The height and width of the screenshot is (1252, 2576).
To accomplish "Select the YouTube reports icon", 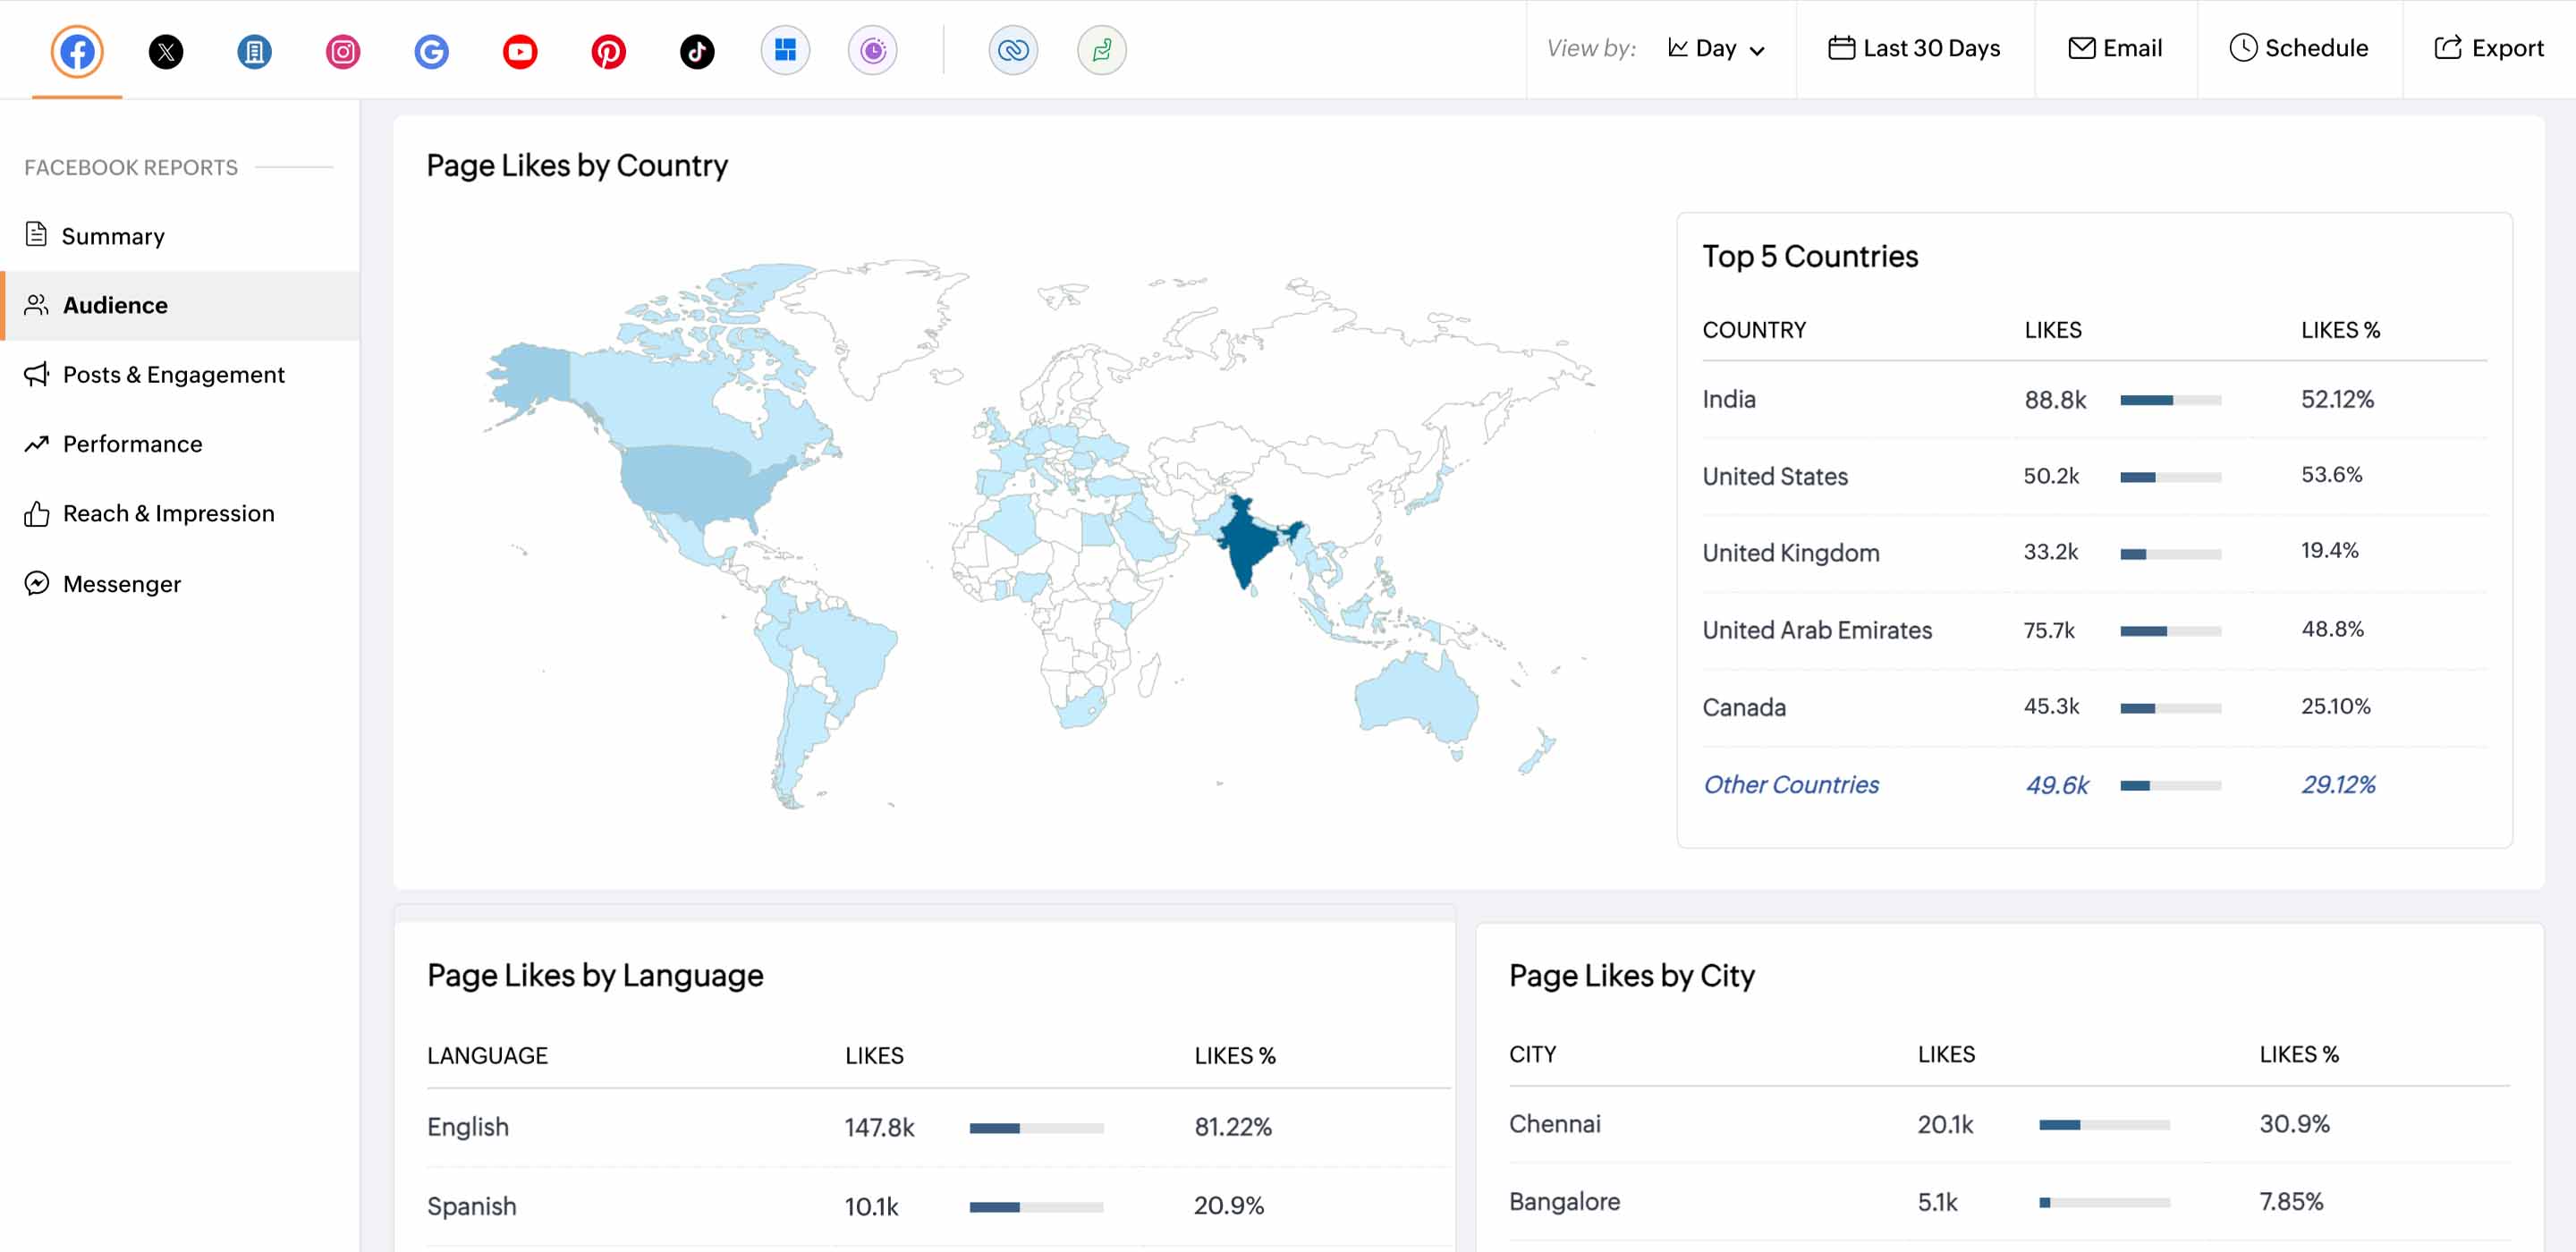I will point(519,47).
